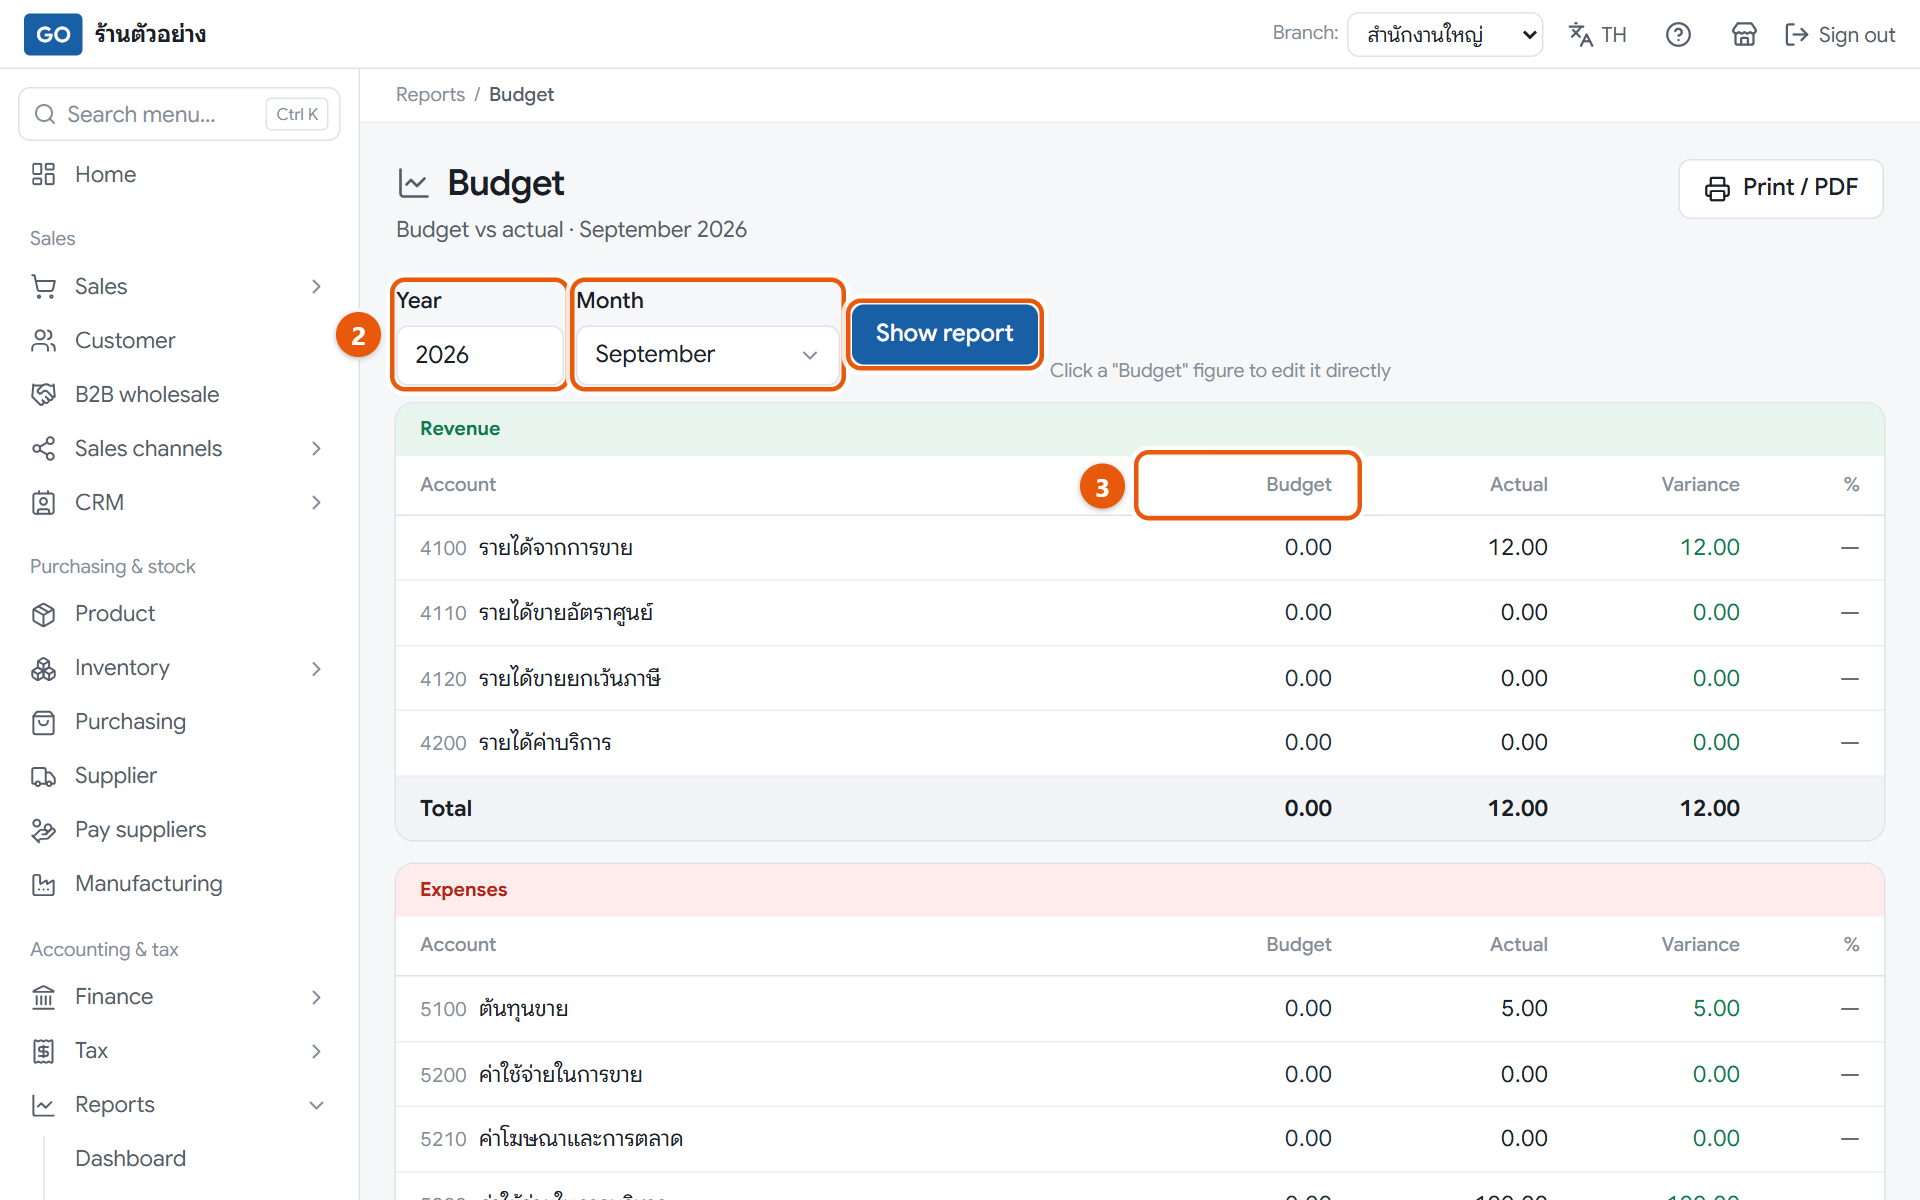Click budget value for account 4200

(1308, 743)
